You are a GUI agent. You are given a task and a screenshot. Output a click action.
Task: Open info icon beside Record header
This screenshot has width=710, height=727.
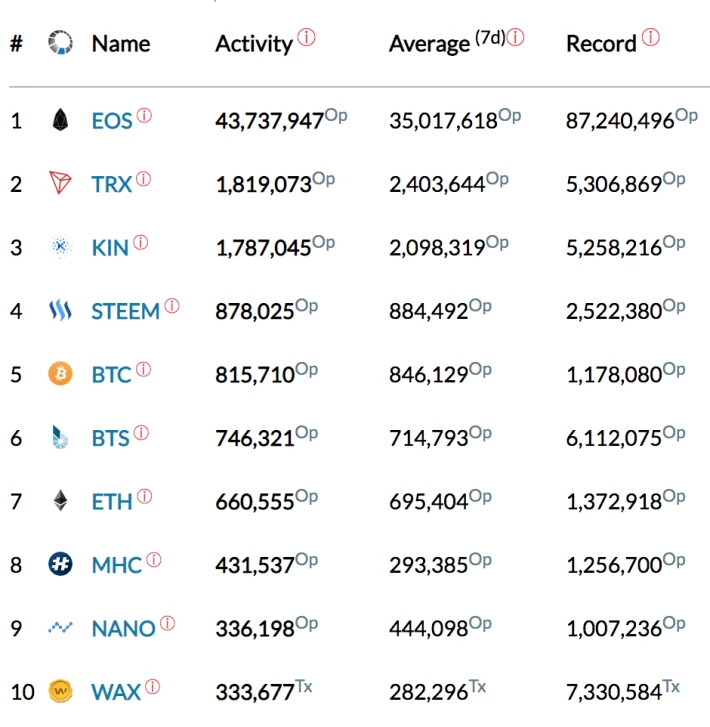[x=651, y=37]
